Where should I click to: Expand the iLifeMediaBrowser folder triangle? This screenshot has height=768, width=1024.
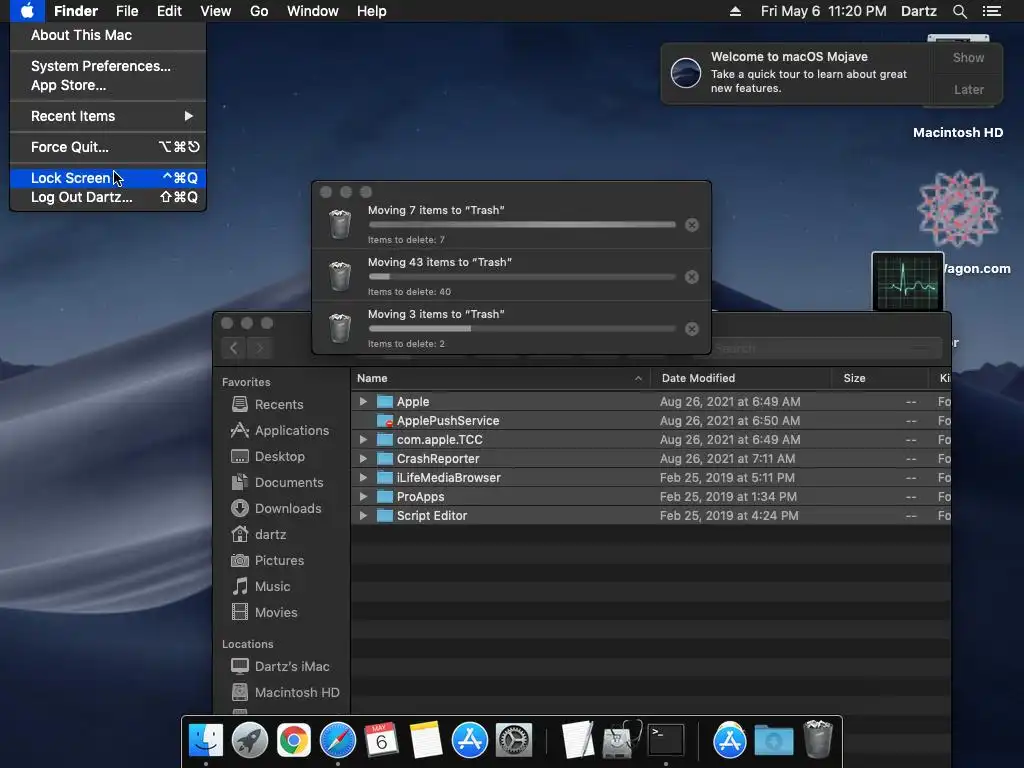click(363, 477)
